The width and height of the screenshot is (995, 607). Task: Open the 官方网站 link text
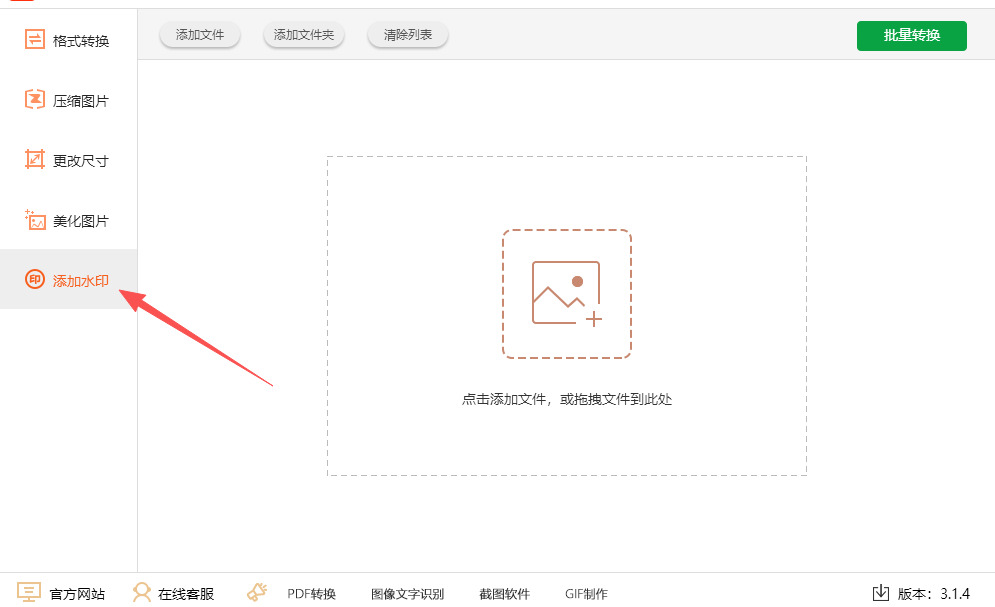click(77, 594)
